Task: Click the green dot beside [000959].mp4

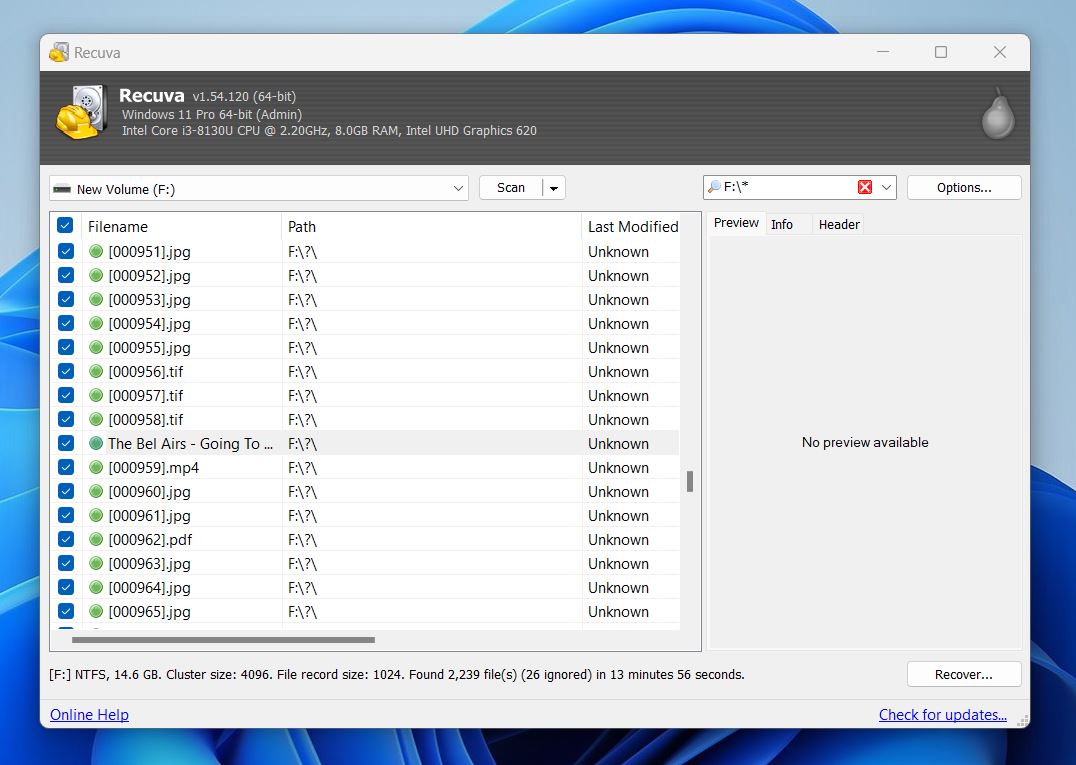Action: click(95, 467)
